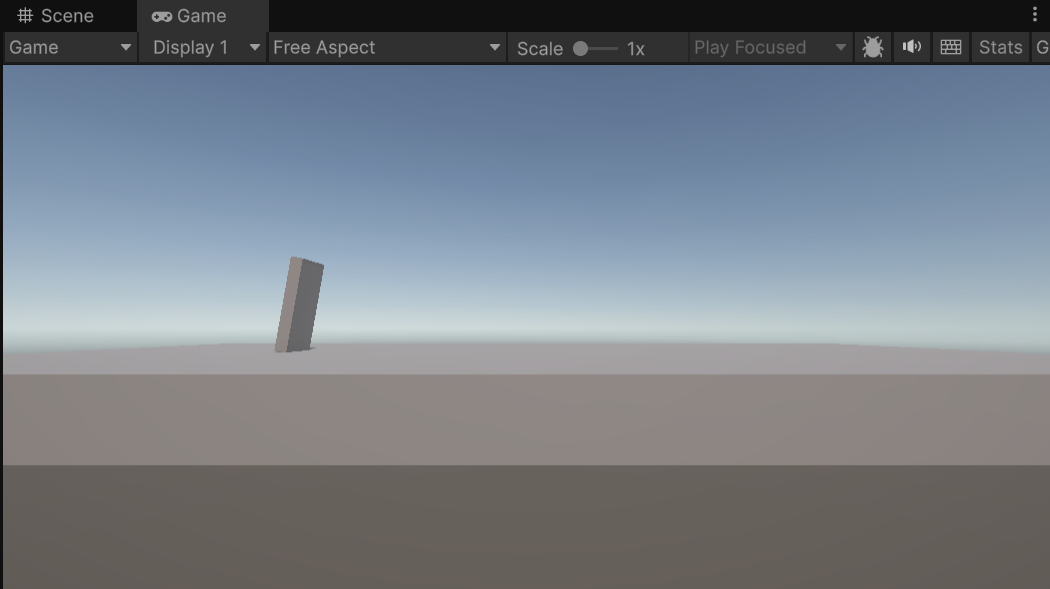The image size is (1050, 589).
Task: Toggle the partially visible Gizmos button
Action: 1042,47
